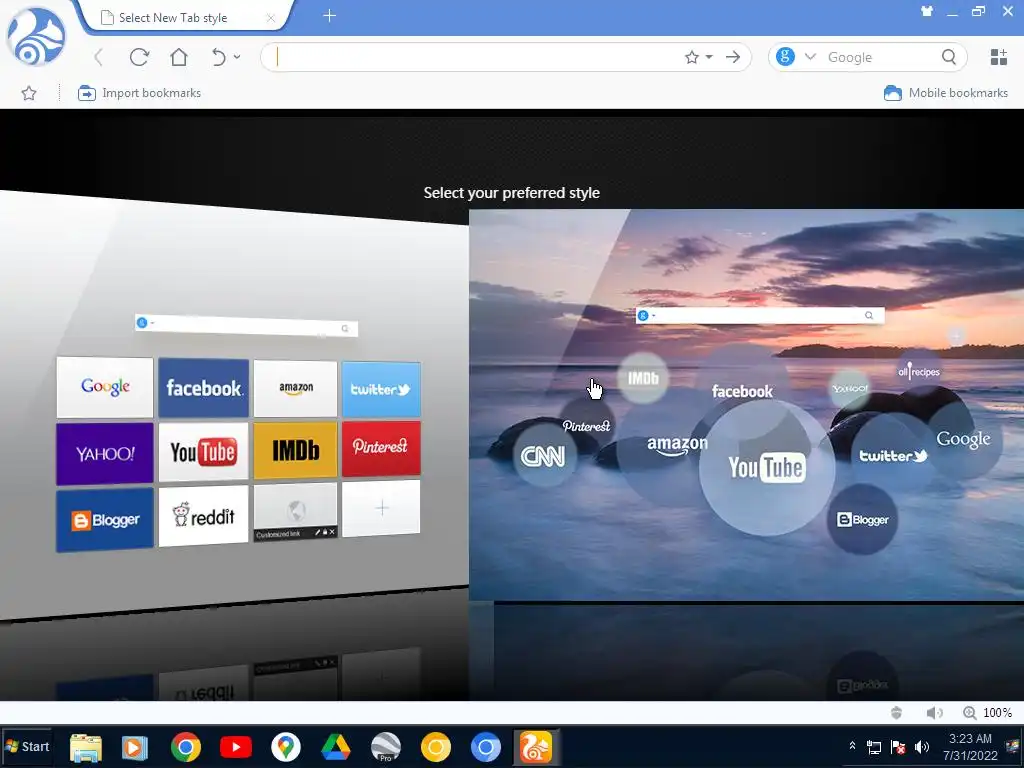This screenshot has width=1024, height=768.
Task: Click the shield icon in status bar
Action: [x=897, y=712]
